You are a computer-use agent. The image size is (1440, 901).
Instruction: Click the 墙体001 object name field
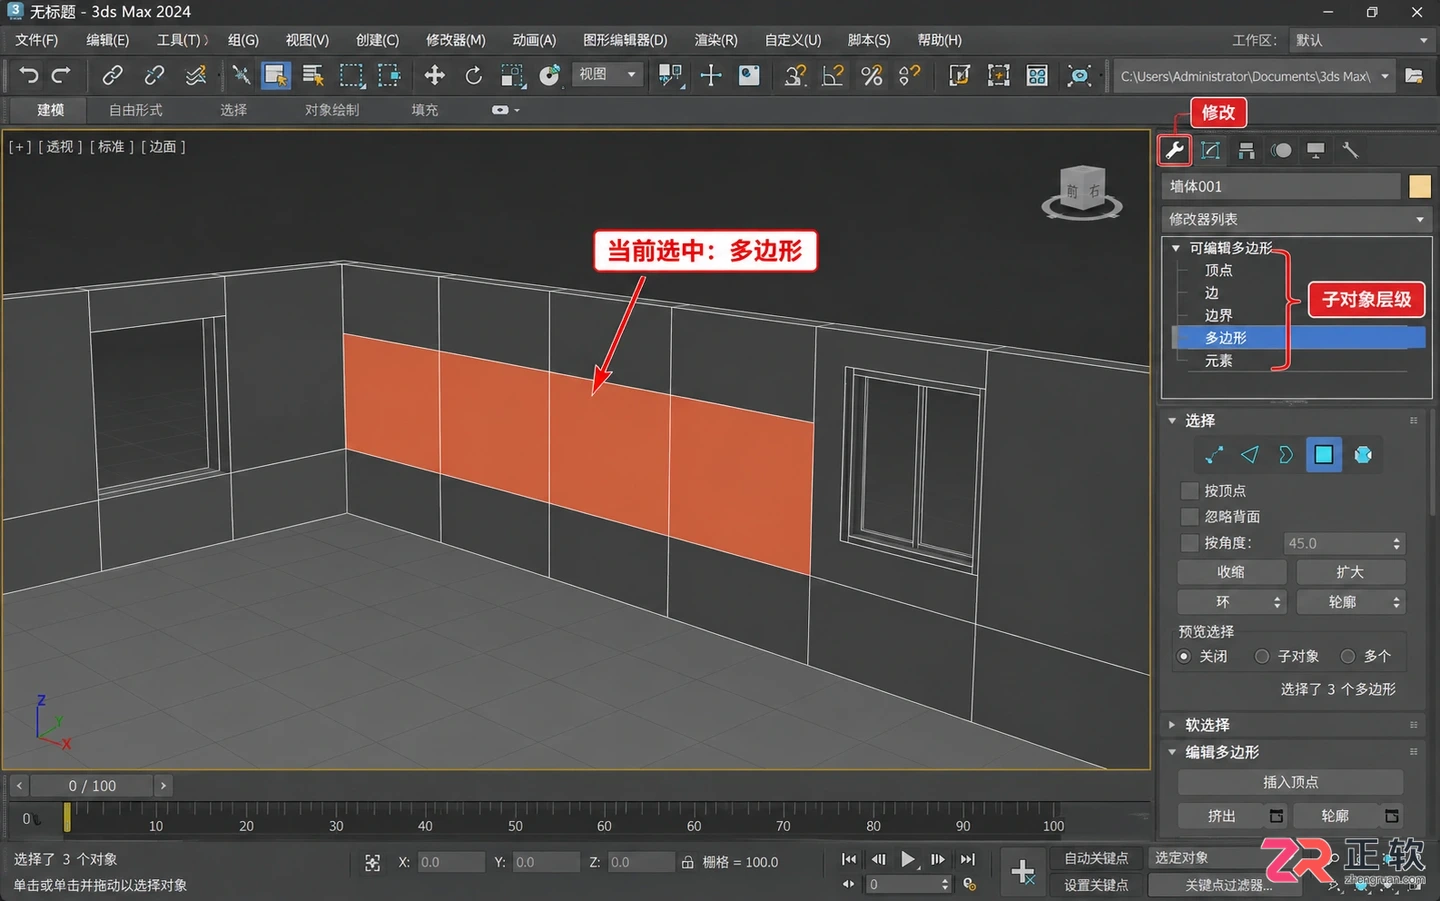pyautogui.click(x=1281, y=186)
